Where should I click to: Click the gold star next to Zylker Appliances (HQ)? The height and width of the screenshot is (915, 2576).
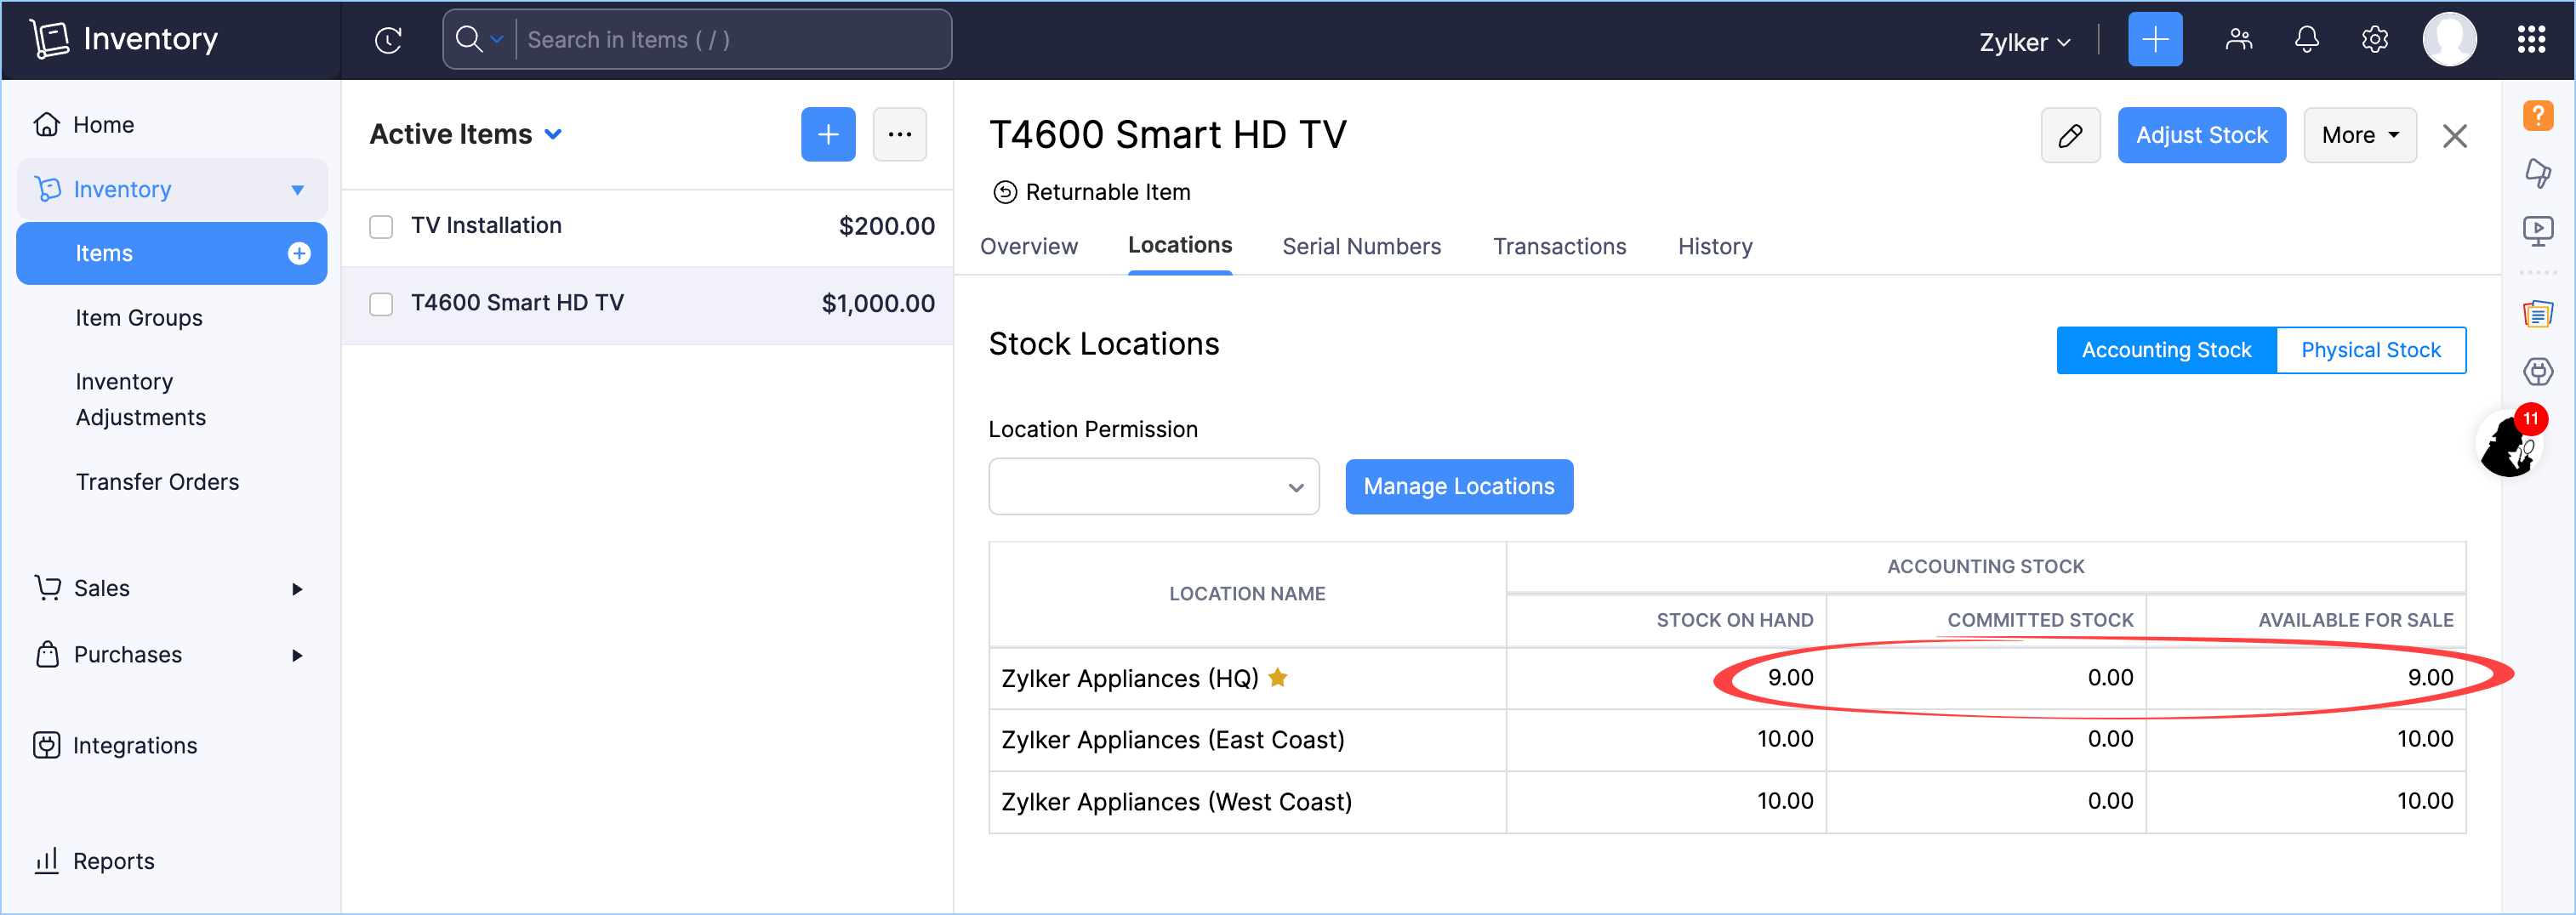click(1277, 678)
